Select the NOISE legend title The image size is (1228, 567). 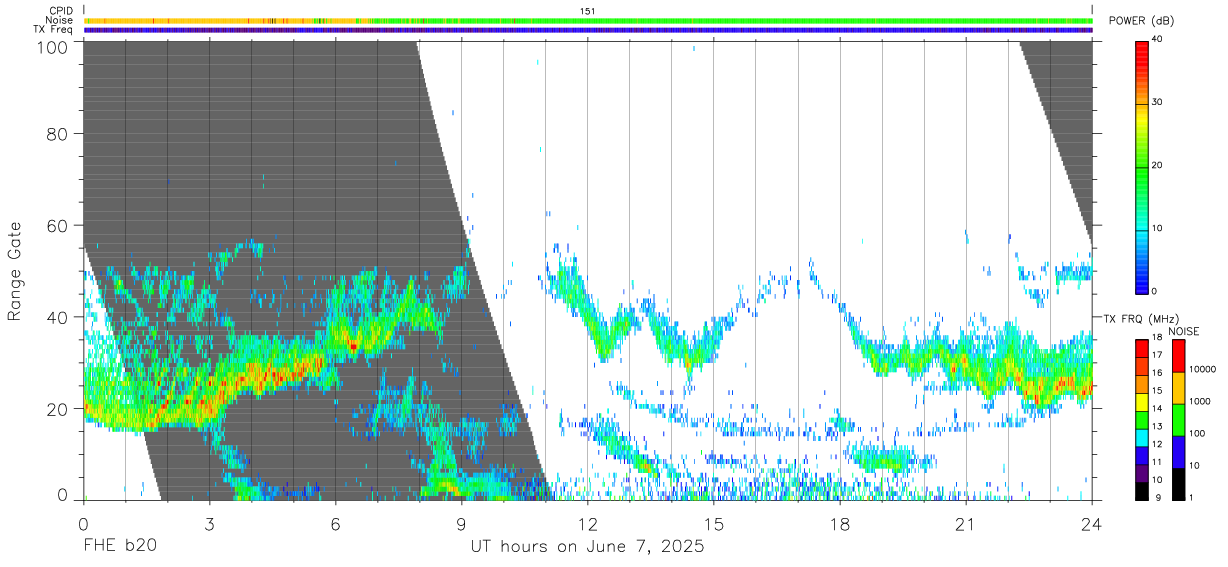(x=1184, y=331)
